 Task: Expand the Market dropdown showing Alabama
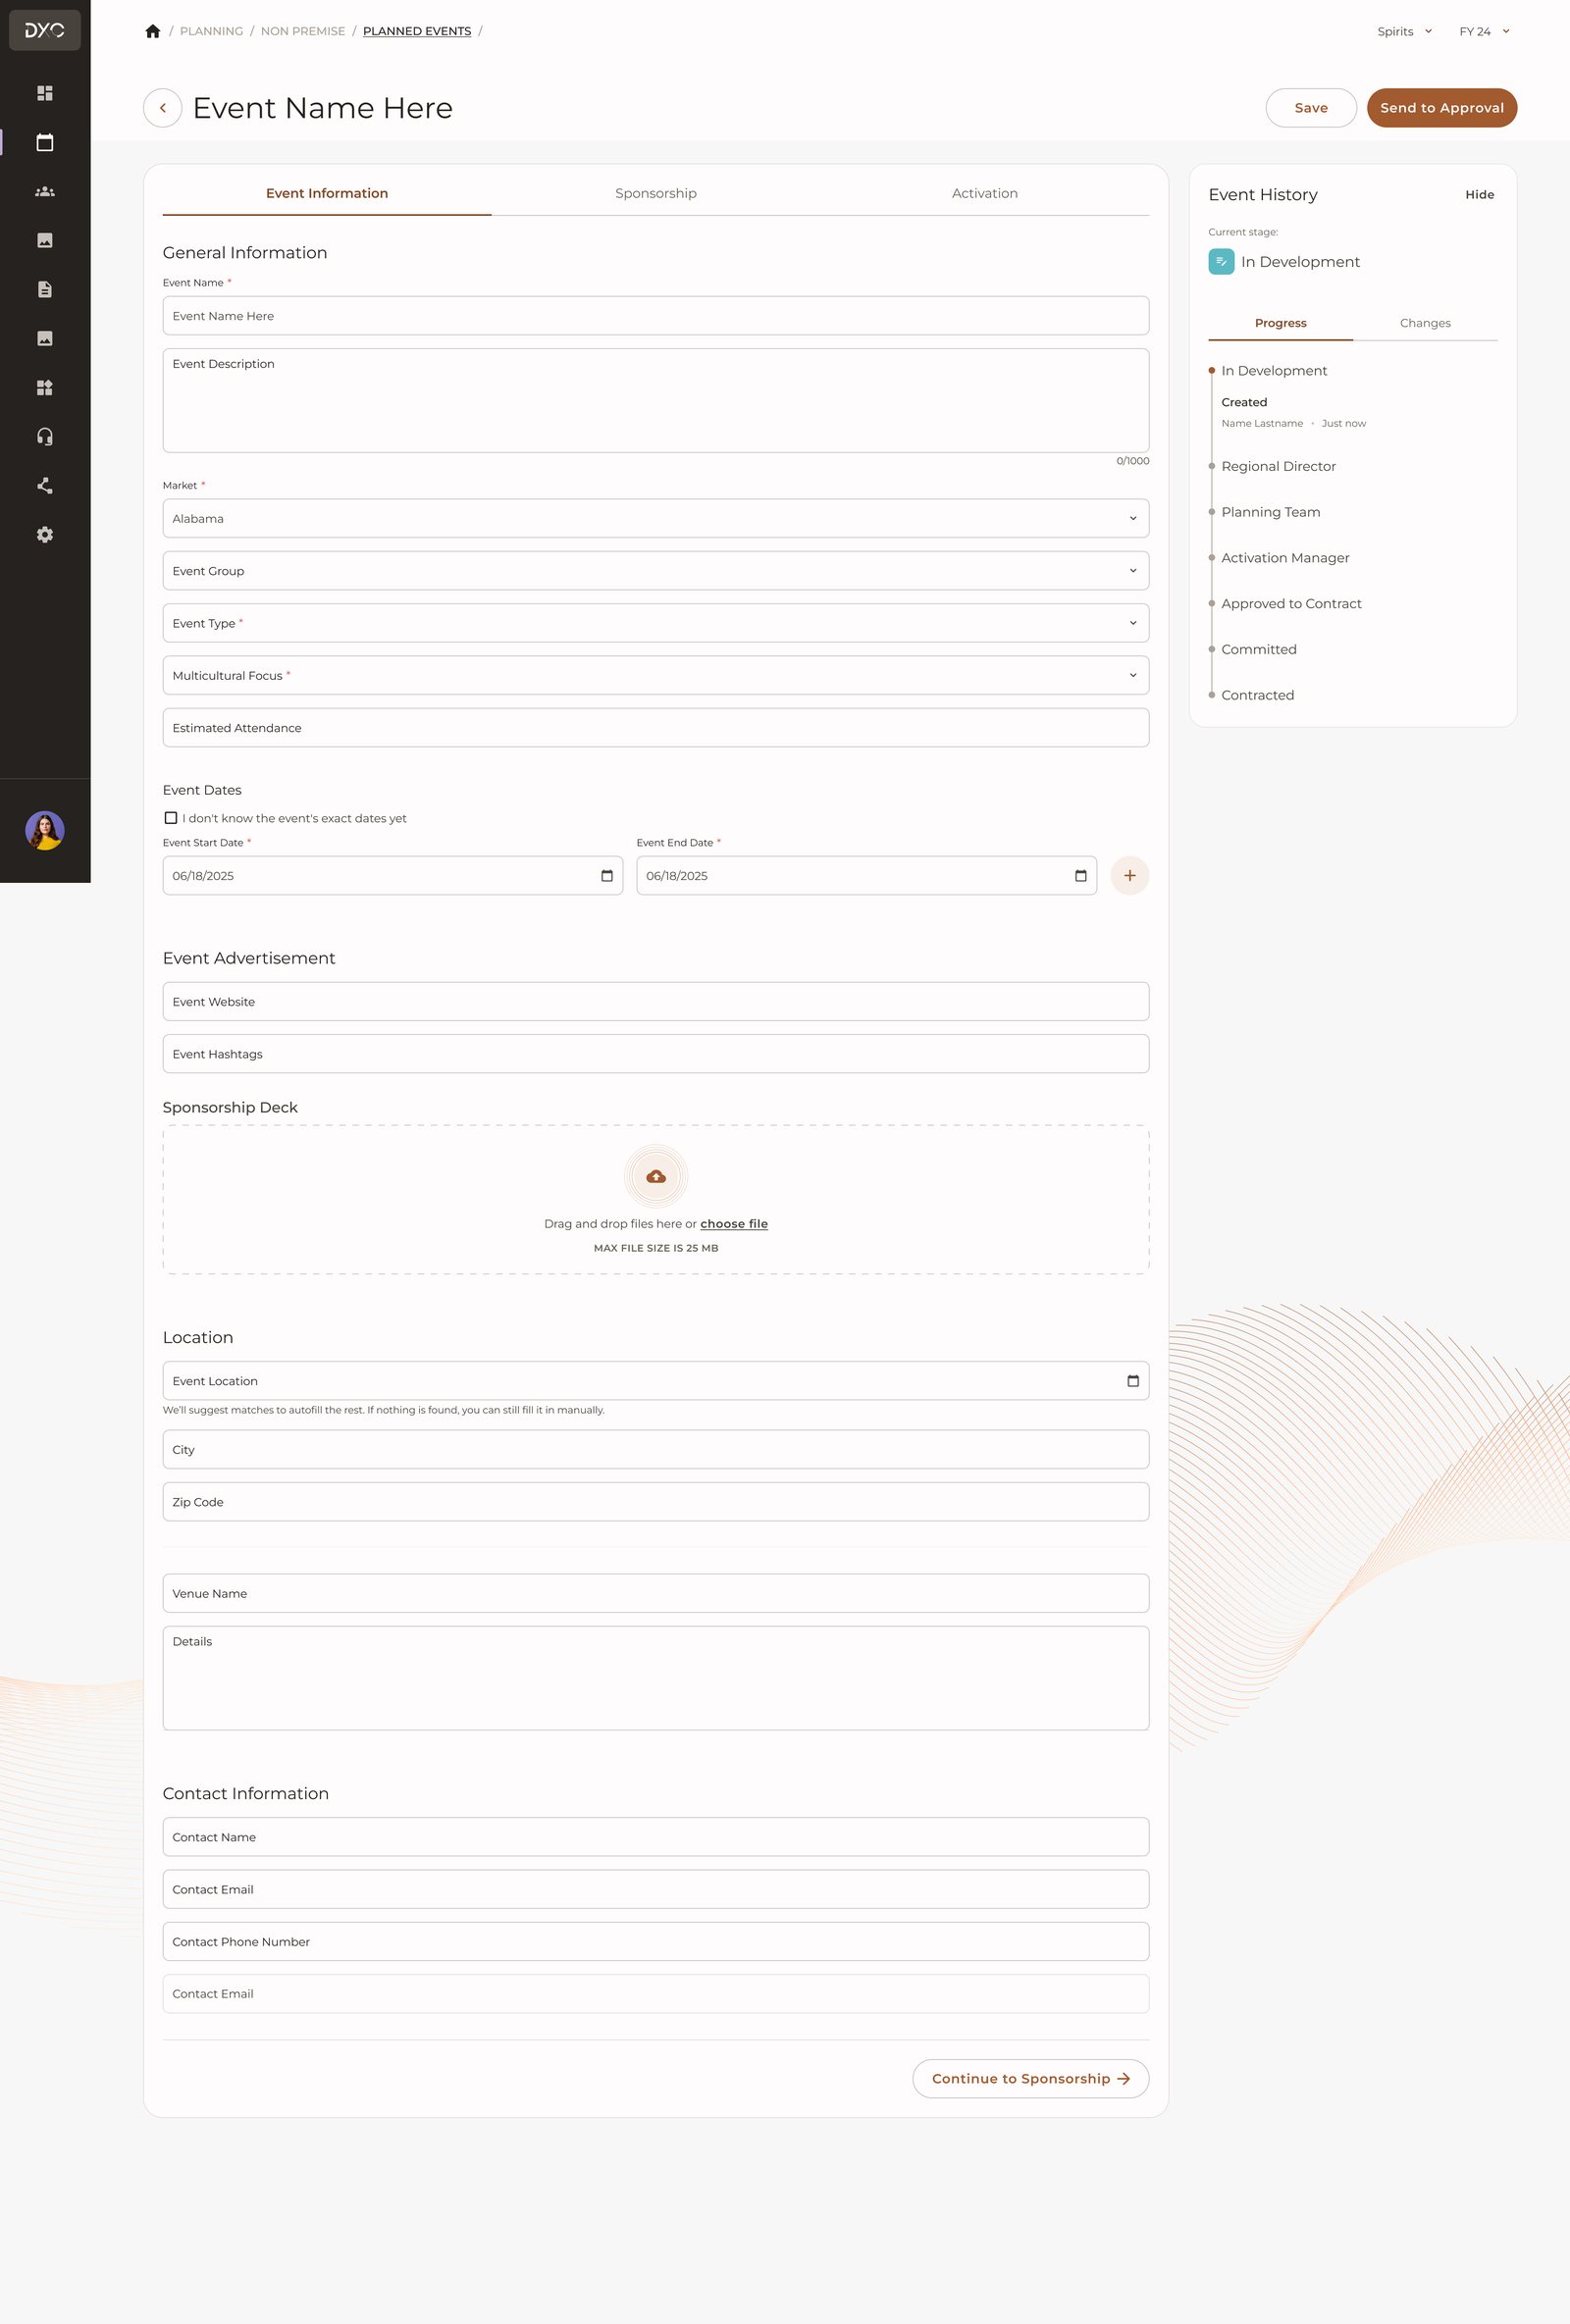[x=656, y=518]
